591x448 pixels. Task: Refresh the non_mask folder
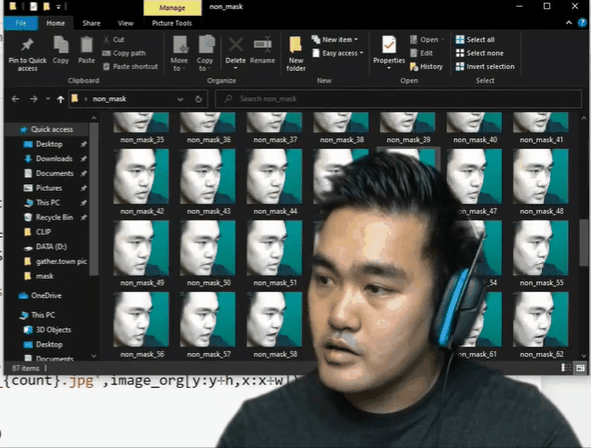(x=199, y=99)
